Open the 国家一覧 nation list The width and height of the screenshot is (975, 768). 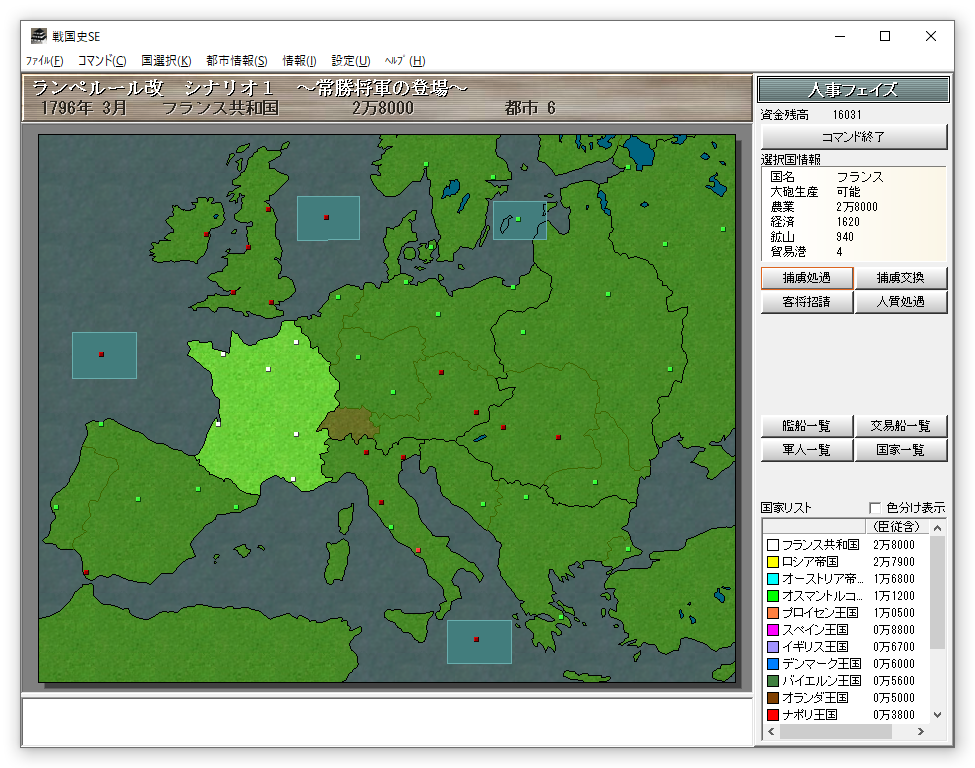point(900,450)
